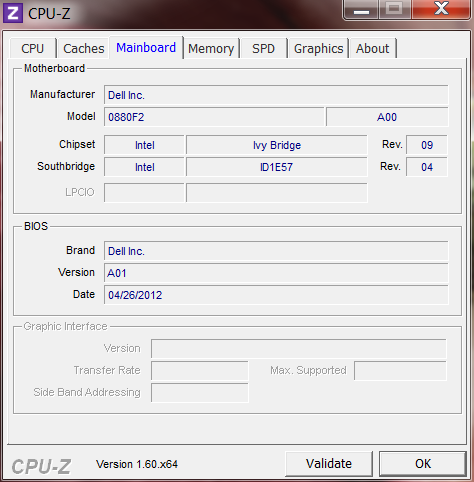Click the model revision field A00
The height and width of the screenshot is (482, 474).
tap(387, 117)
